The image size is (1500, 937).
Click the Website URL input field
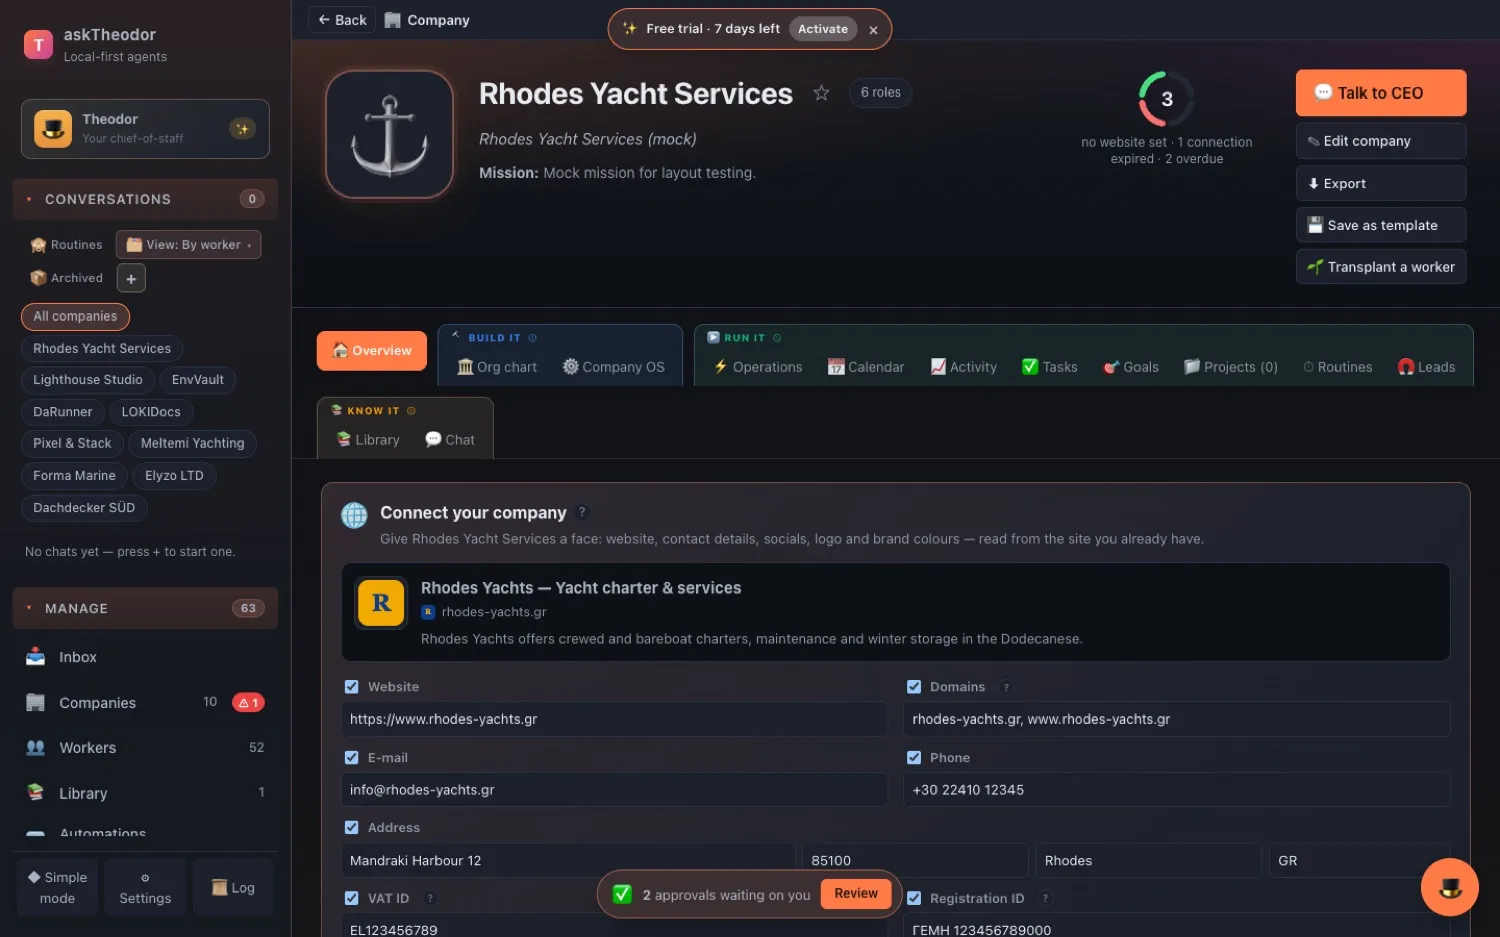[615, 719]
